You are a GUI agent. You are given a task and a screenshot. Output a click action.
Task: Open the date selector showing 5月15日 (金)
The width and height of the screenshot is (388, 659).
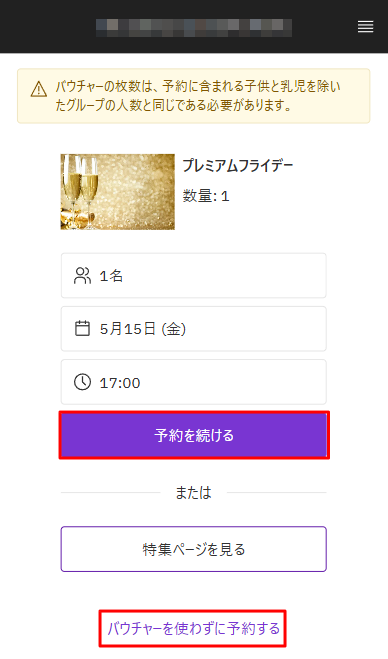tap(194, 329)
